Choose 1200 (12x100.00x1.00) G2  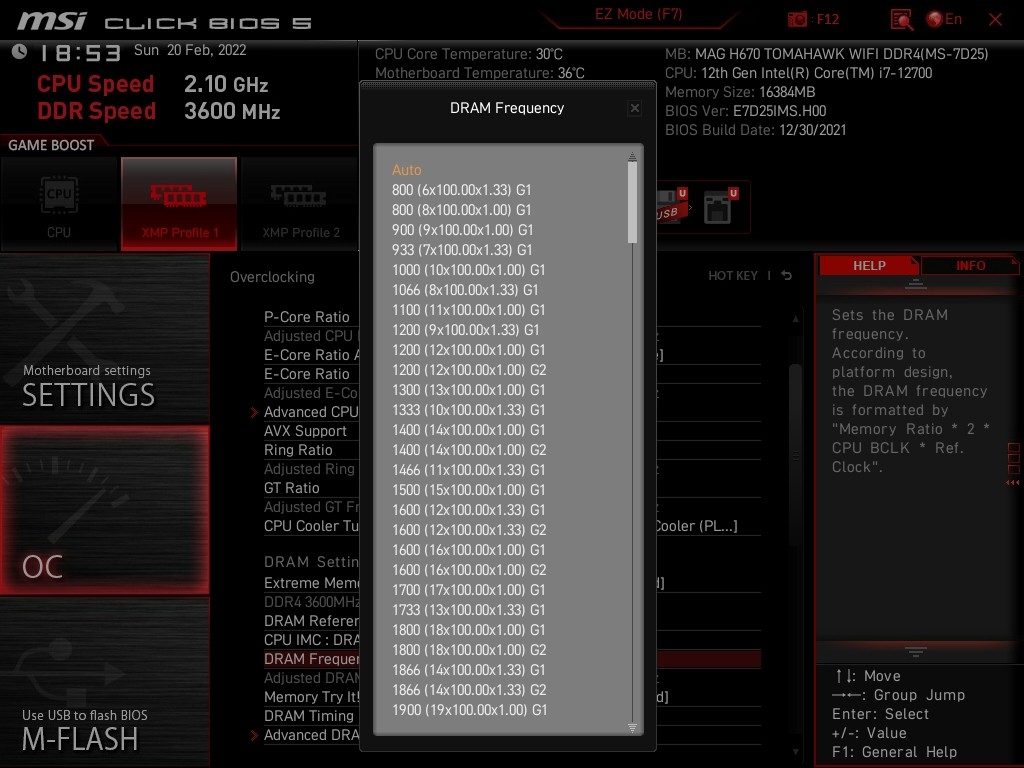pyautogui.click(x=469, y=370)
